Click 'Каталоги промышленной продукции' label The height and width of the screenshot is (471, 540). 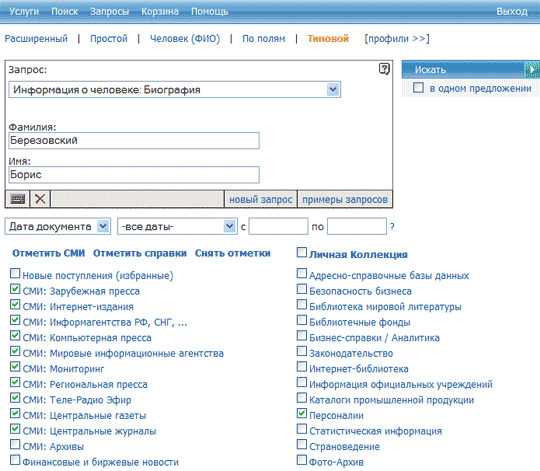[392, 400]
